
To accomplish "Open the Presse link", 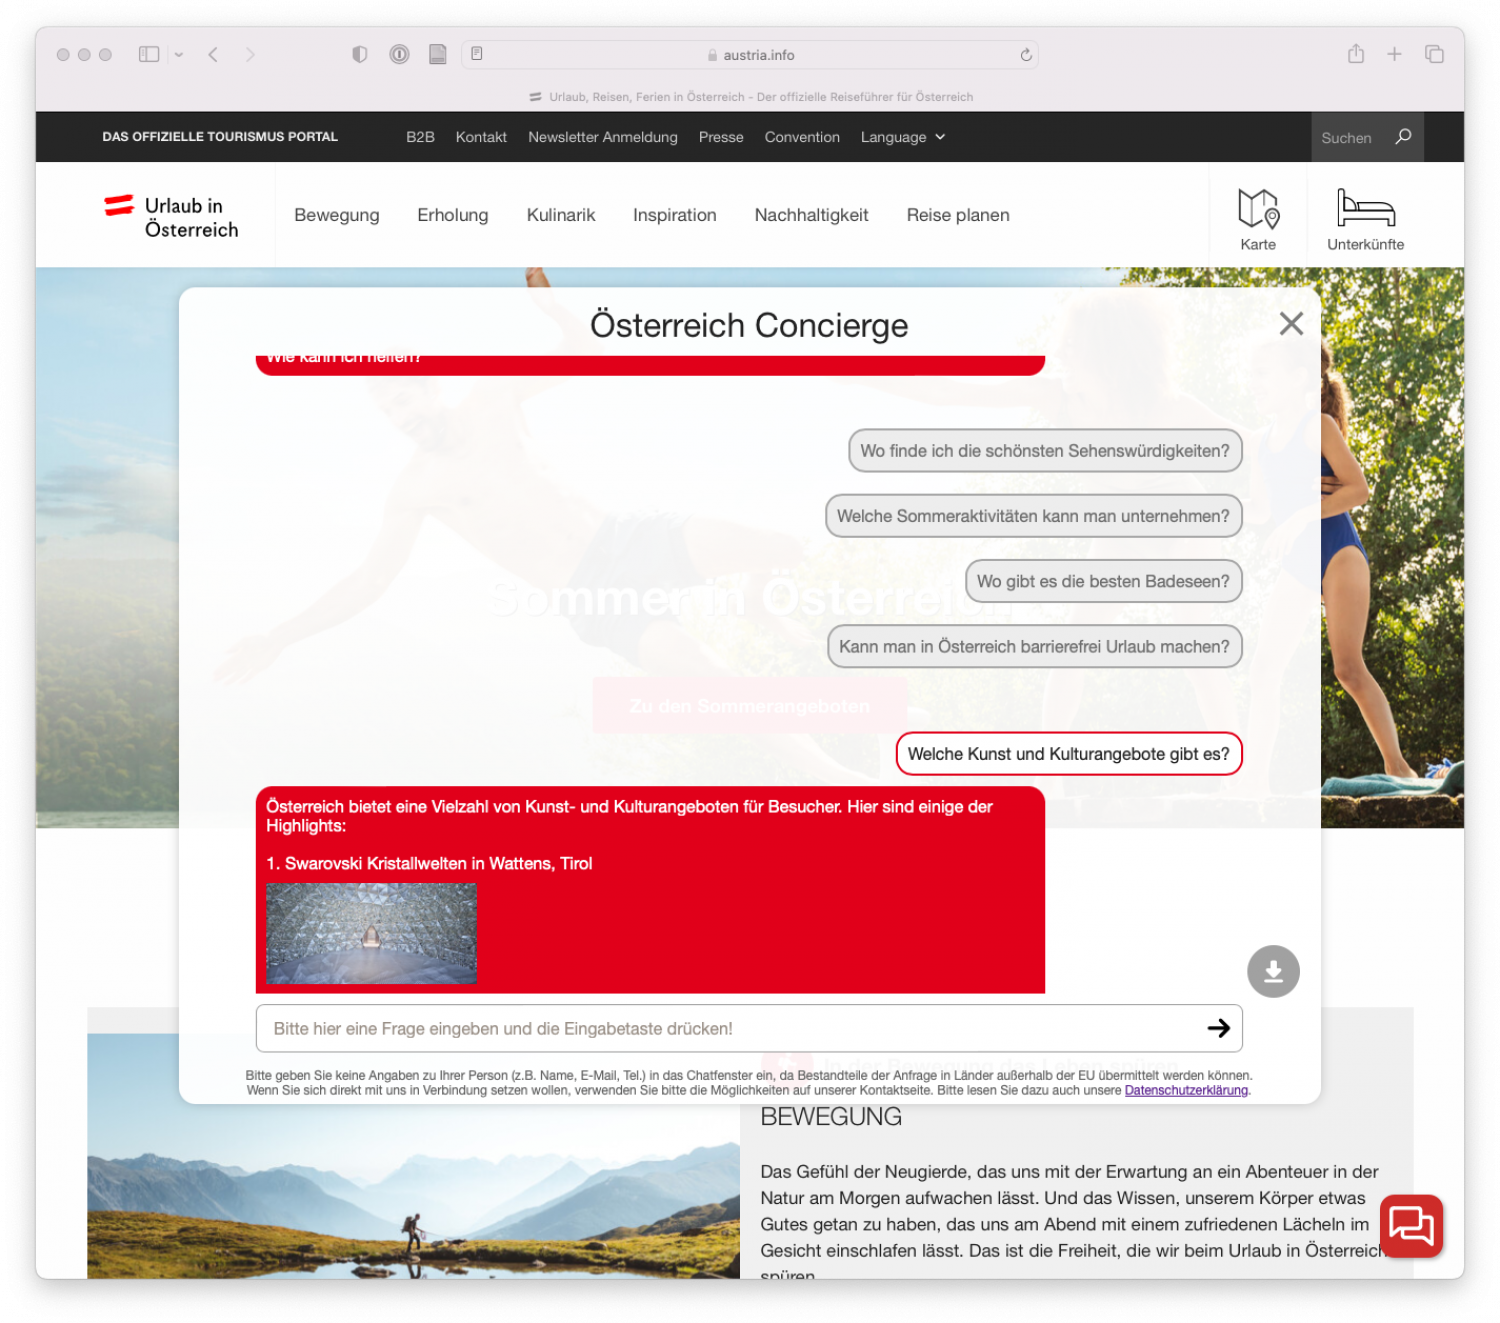I will [721, 137].
